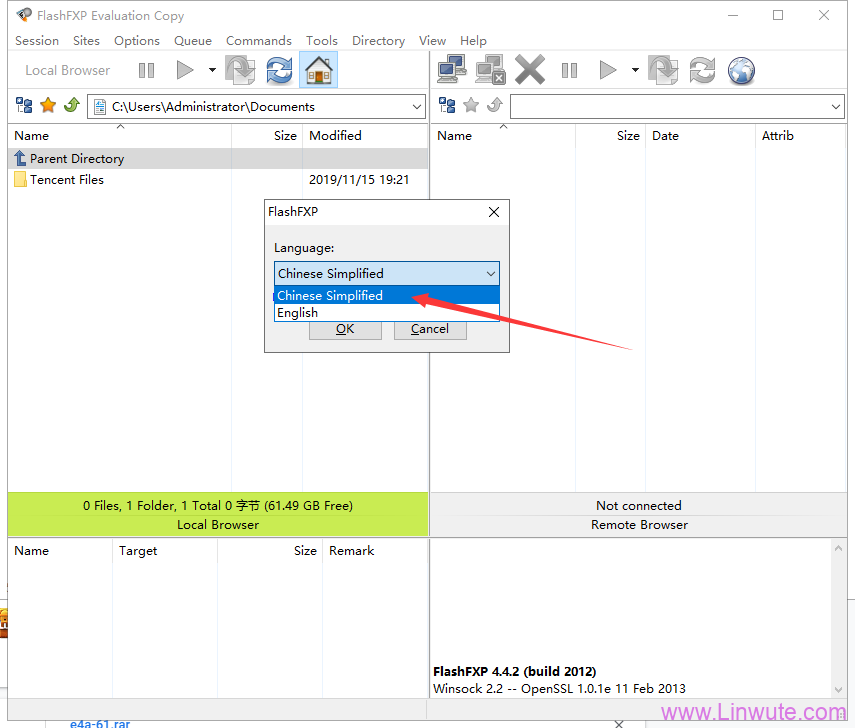Toggle the local folder tree icon
The image size is (855, 728).
24,105
